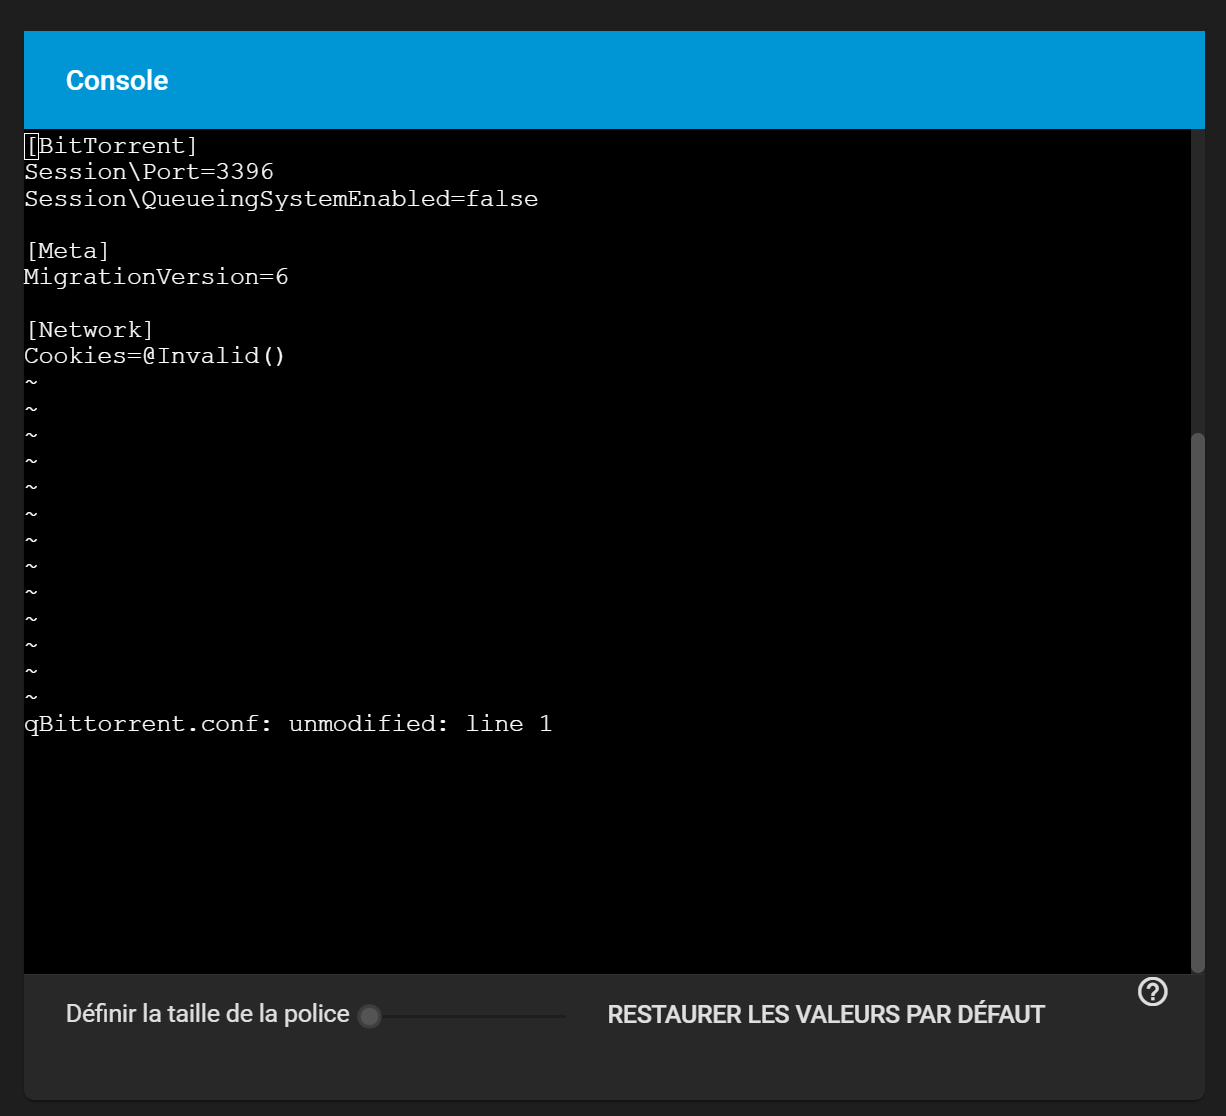Click the scrollbar track above the thumb
Viewport: 1226px width, 1116px height.
coord(1197,280)
